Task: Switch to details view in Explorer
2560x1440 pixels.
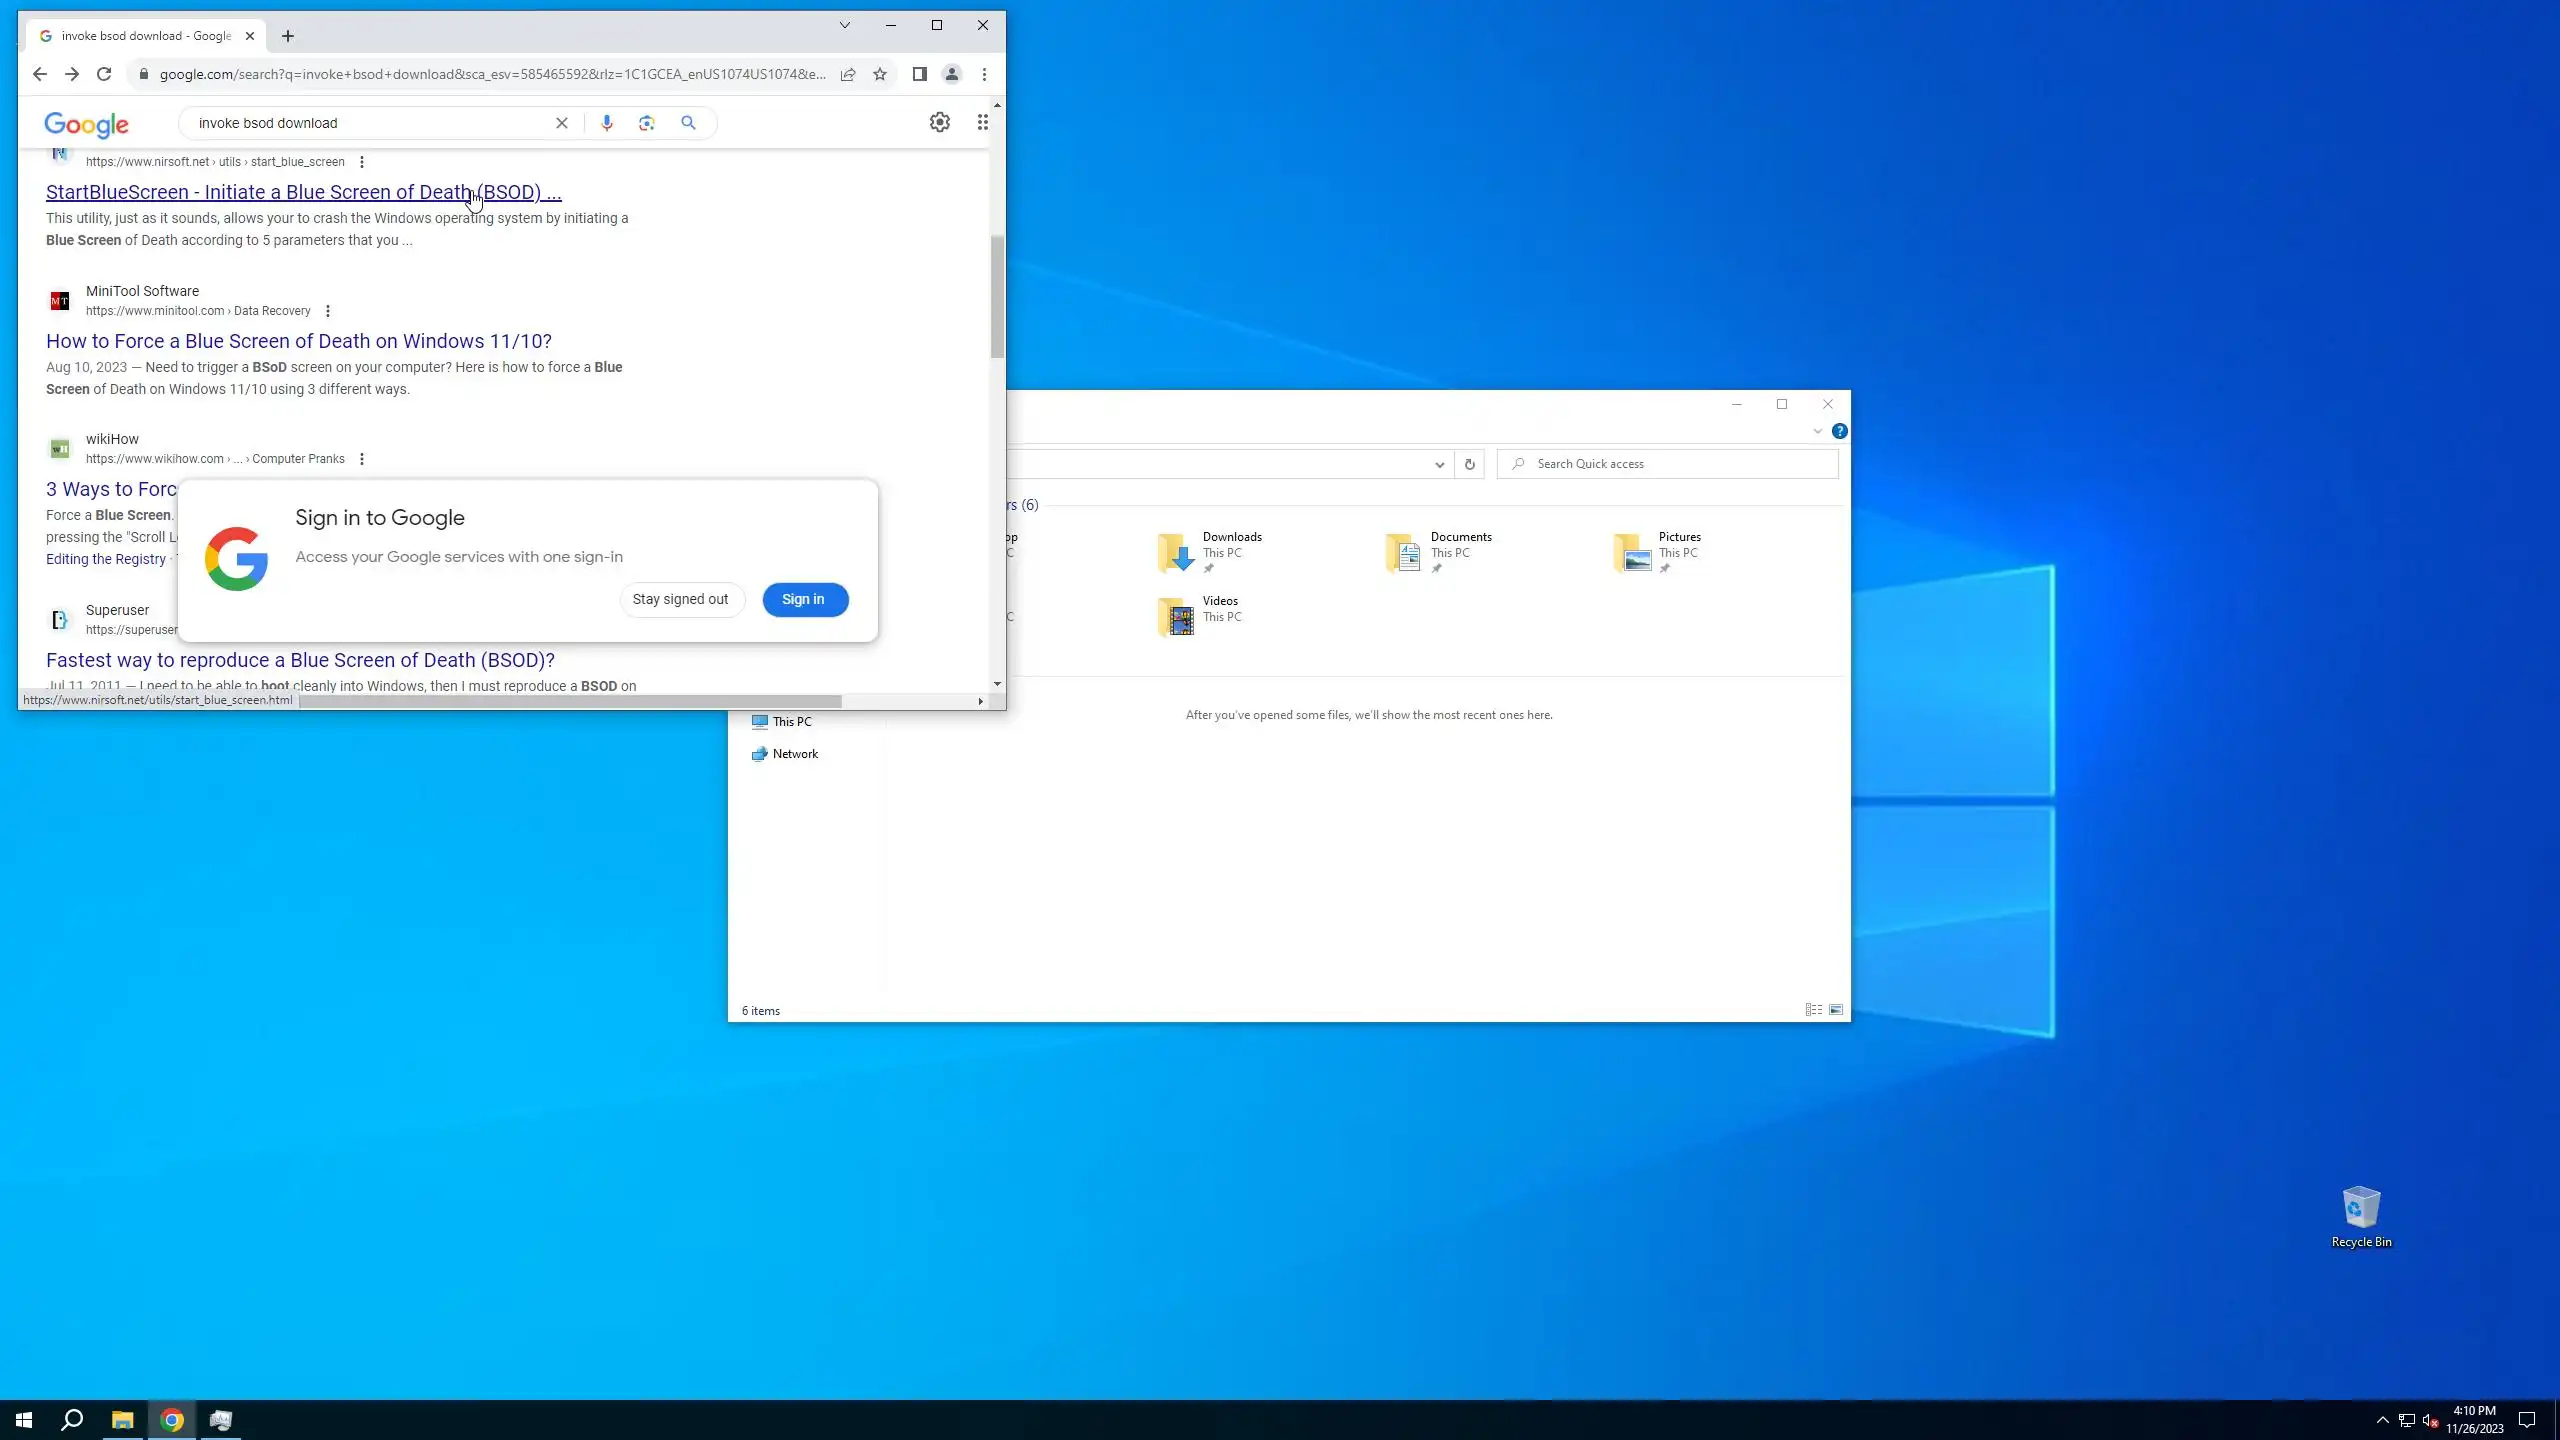Action: pyautogui.click(x=1813, y=1010)
